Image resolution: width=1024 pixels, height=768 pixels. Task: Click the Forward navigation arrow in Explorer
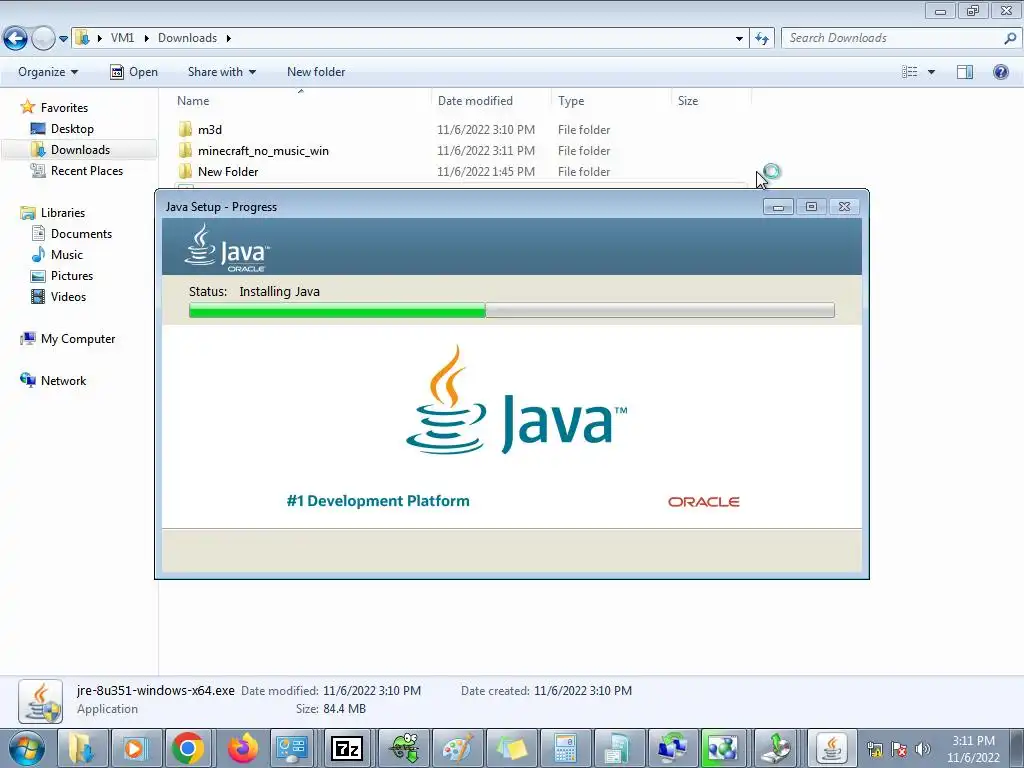click(43, 39)
